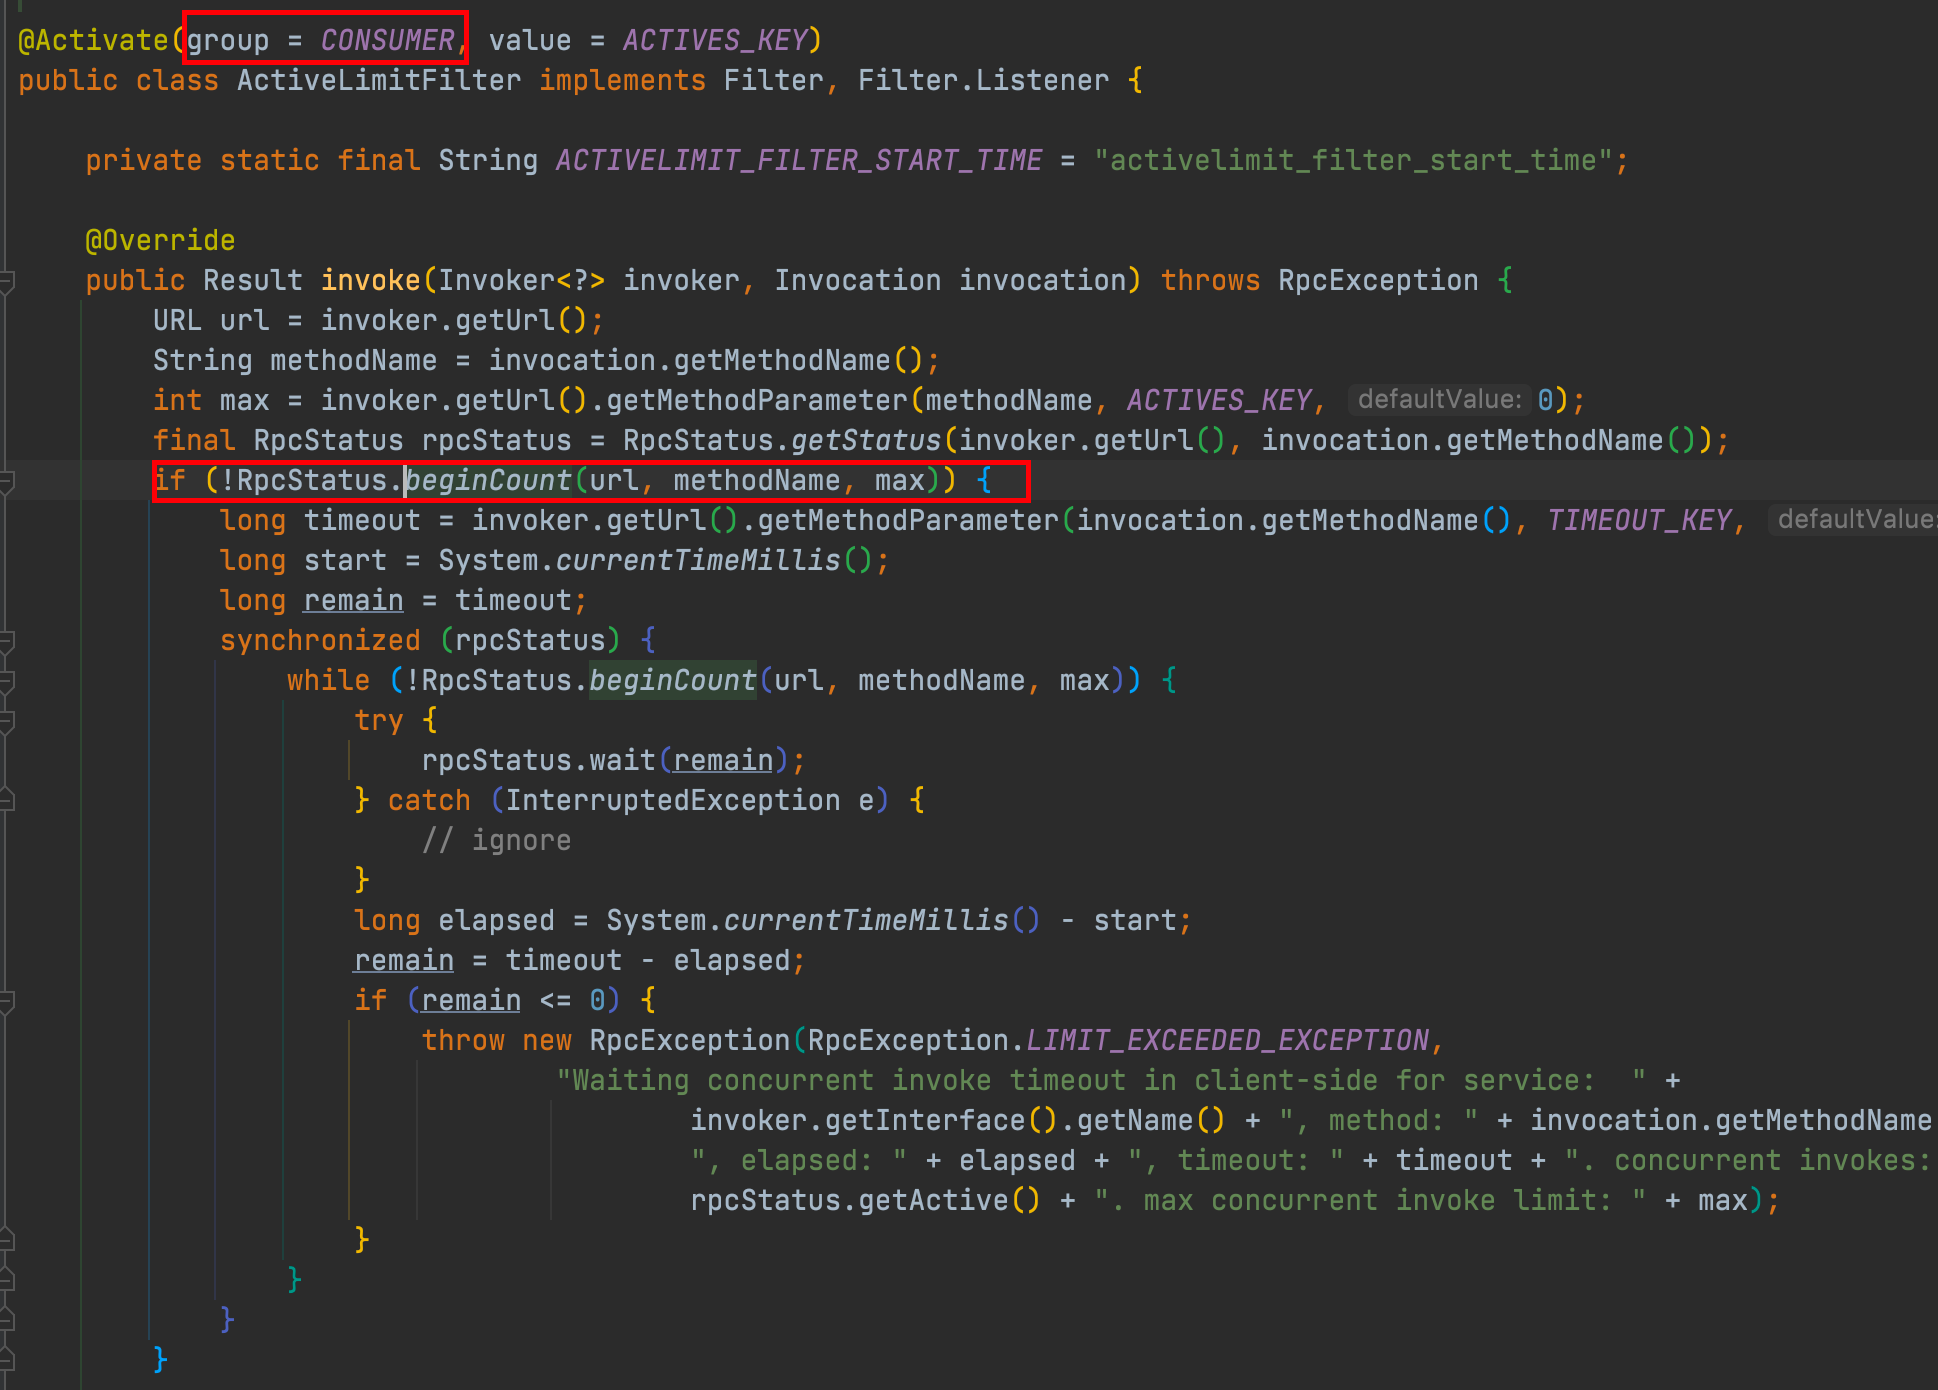This screenshot has width=1938, height=1390.
Task: Collapse the invoke method fold marker
Action: click(6, 282)
